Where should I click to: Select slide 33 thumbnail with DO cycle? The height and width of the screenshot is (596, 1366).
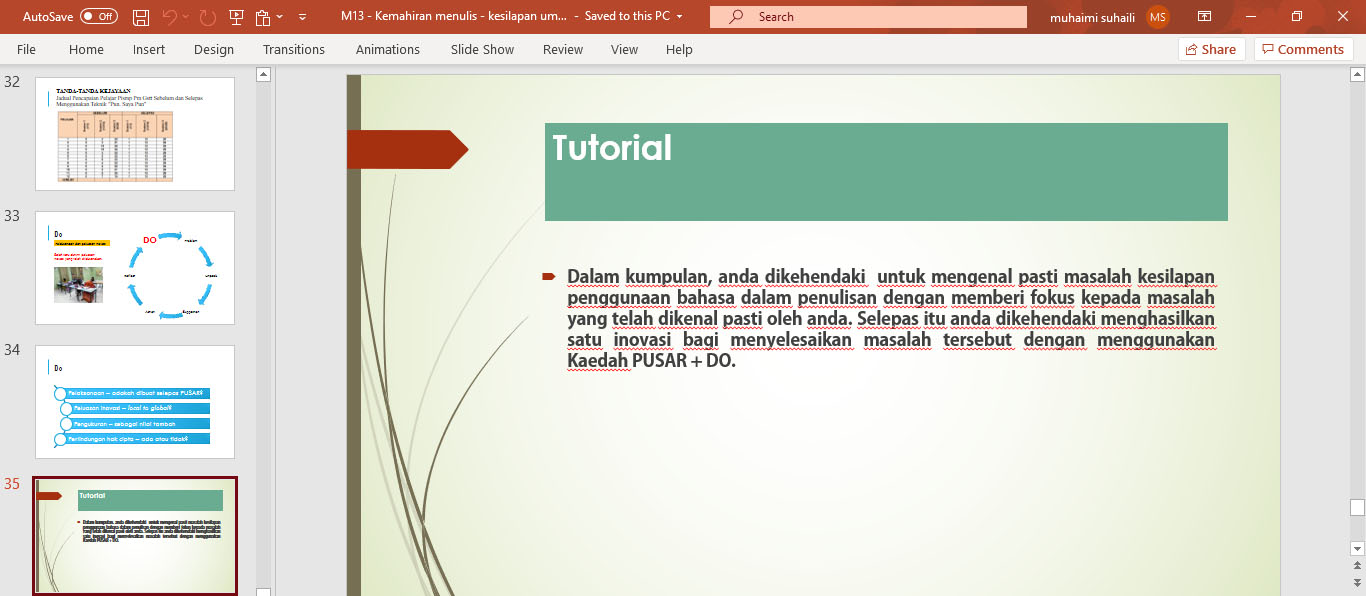(x=135, y=268)
